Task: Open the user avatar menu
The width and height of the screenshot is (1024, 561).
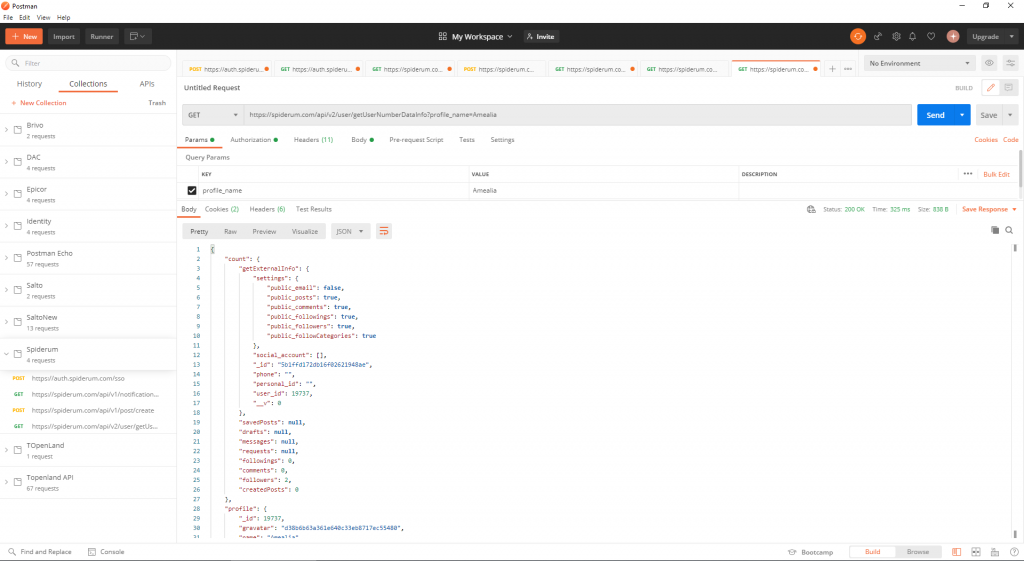Action: click(x=953, y=37)
